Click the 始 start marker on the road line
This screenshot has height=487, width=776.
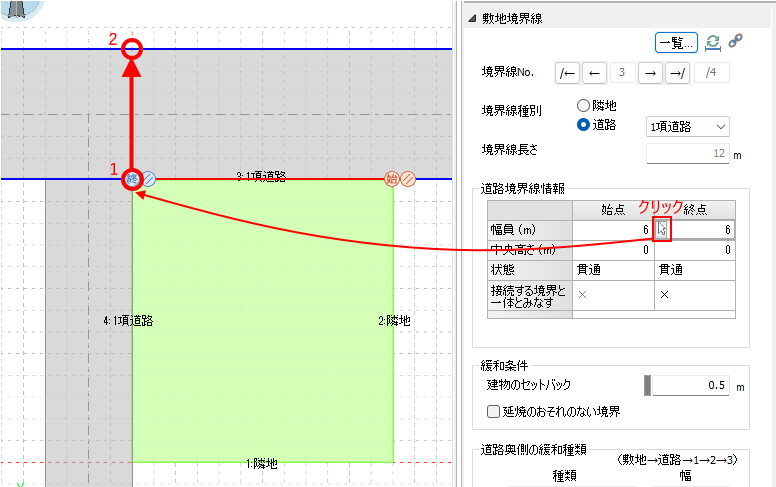(392, 179)
